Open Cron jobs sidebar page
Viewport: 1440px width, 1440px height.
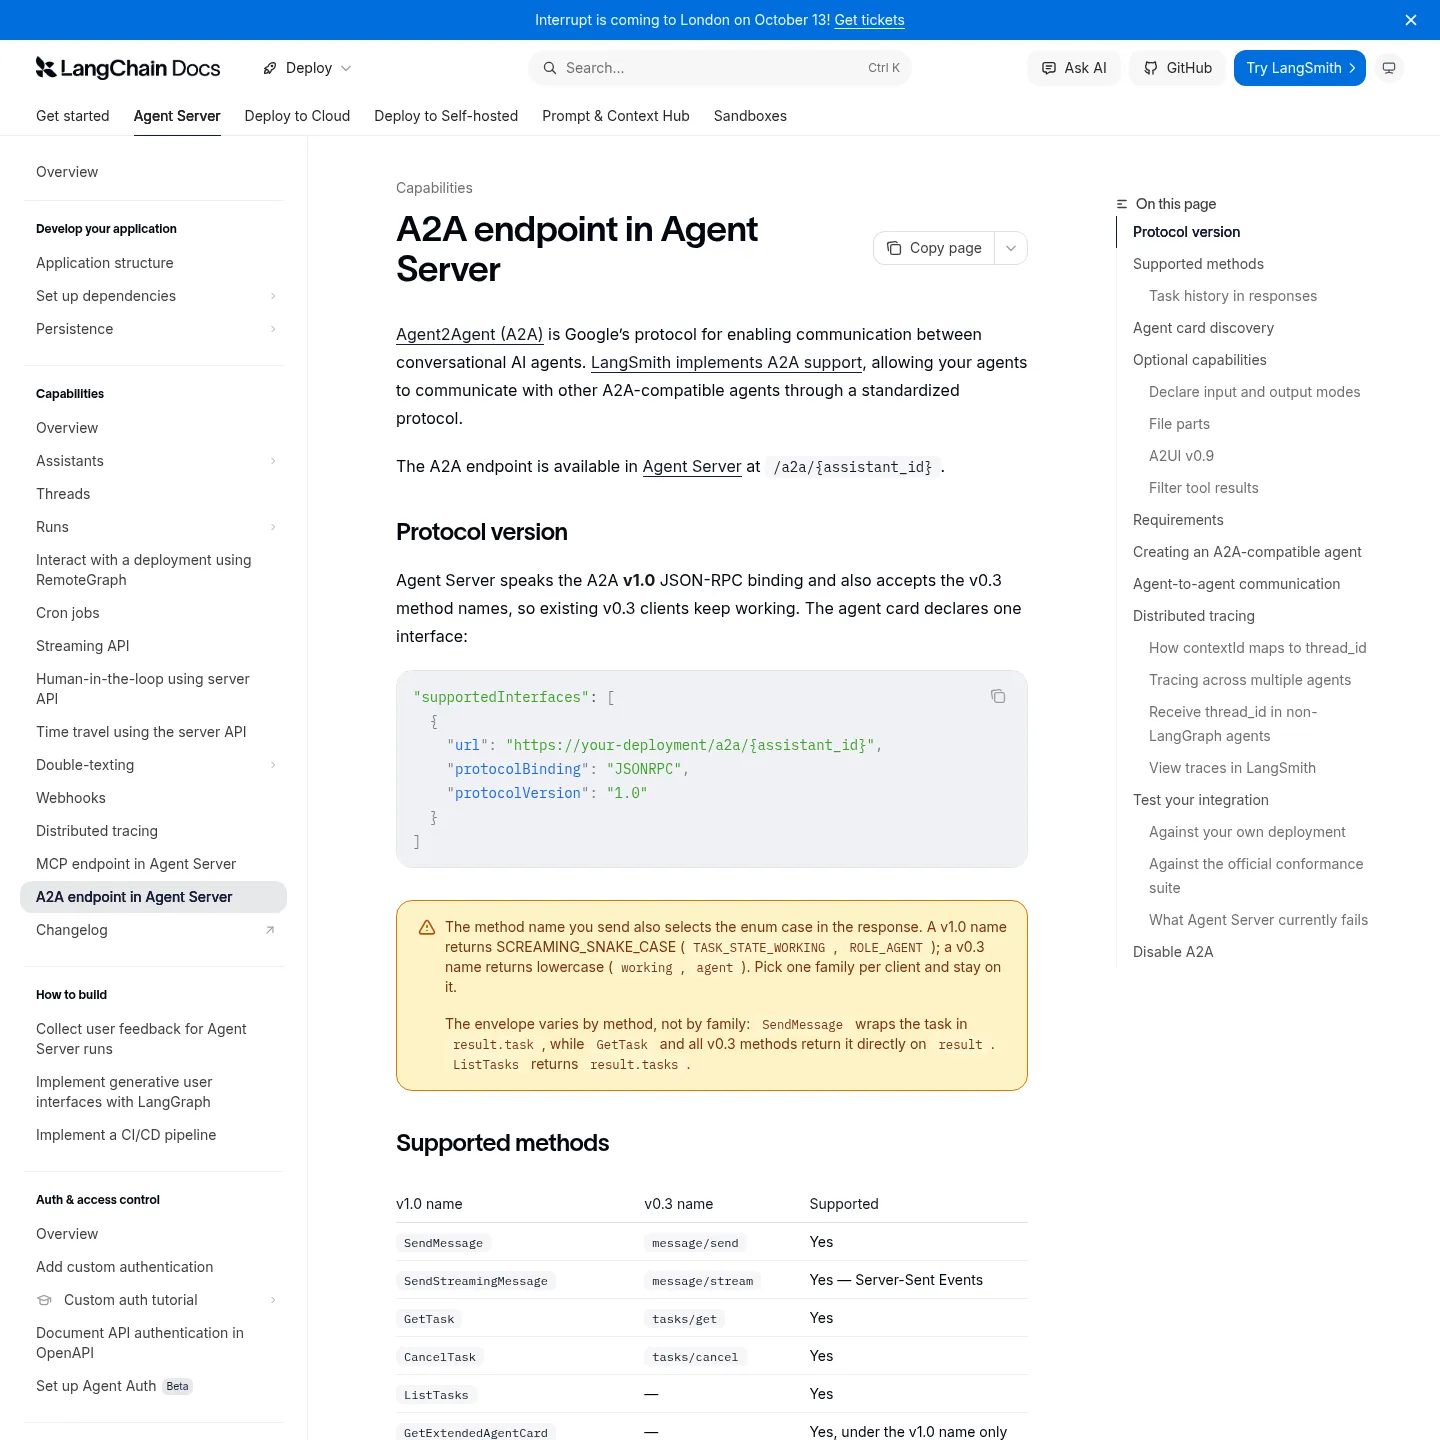coord(153,613)
